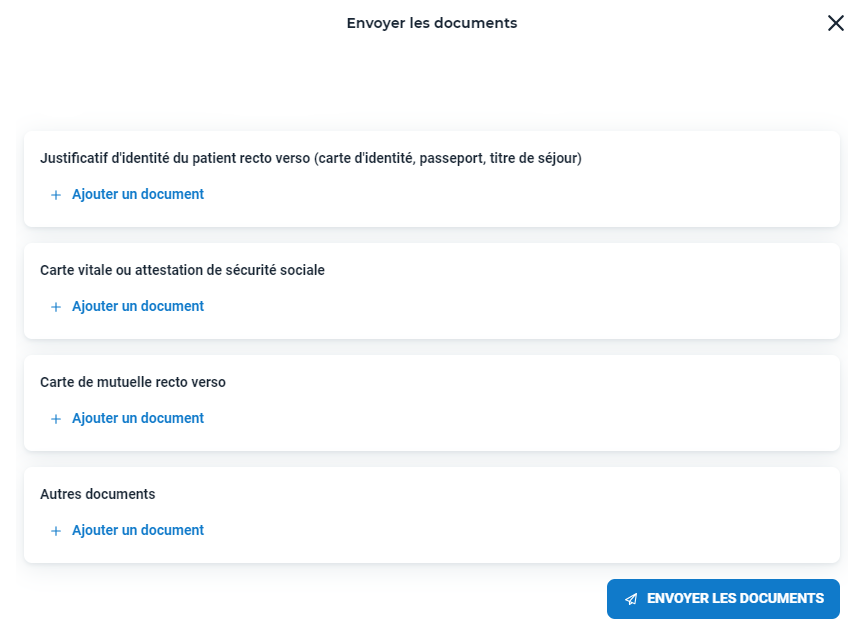Screen dimensions: 861x643
Task: Add a document for Justificatif d'identité
Action: (138, 194)
